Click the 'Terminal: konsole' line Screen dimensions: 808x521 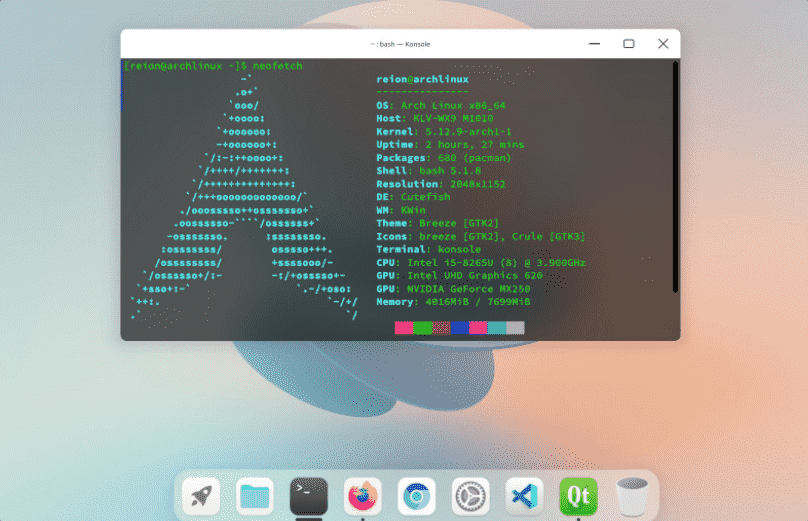coord(429,249)
